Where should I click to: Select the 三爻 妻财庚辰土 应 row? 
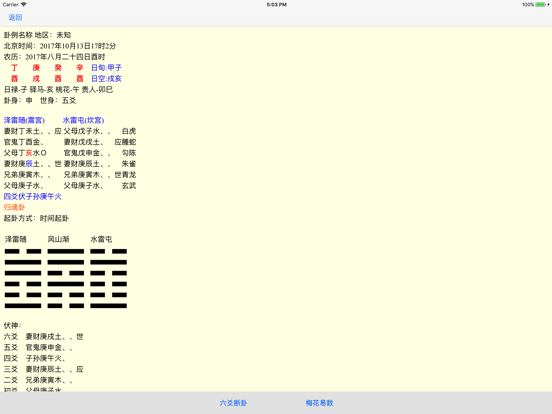43,369
